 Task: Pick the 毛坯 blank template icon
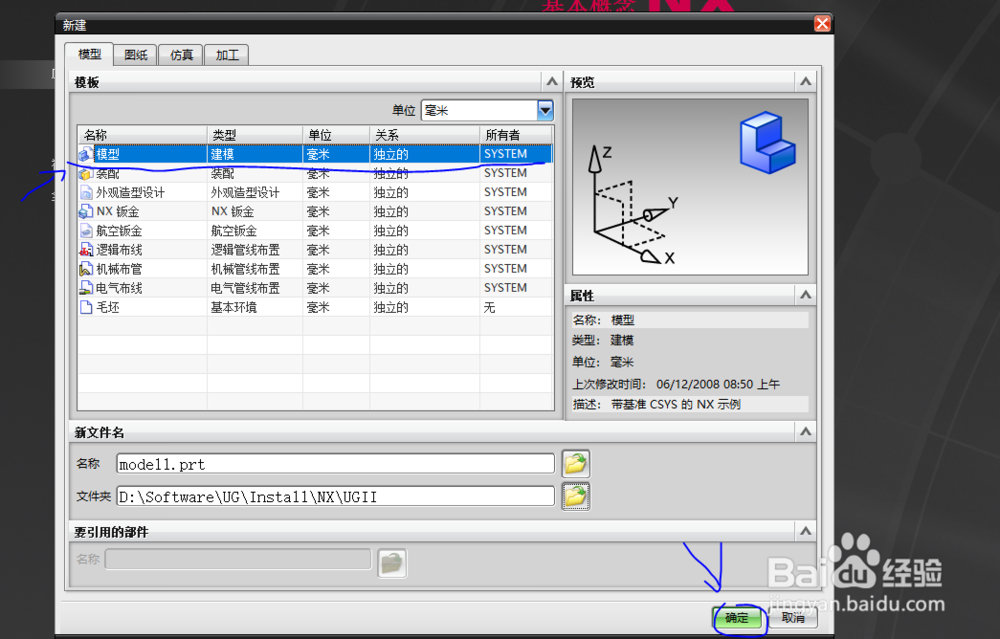pyautogui.click(x=85, y=307)
